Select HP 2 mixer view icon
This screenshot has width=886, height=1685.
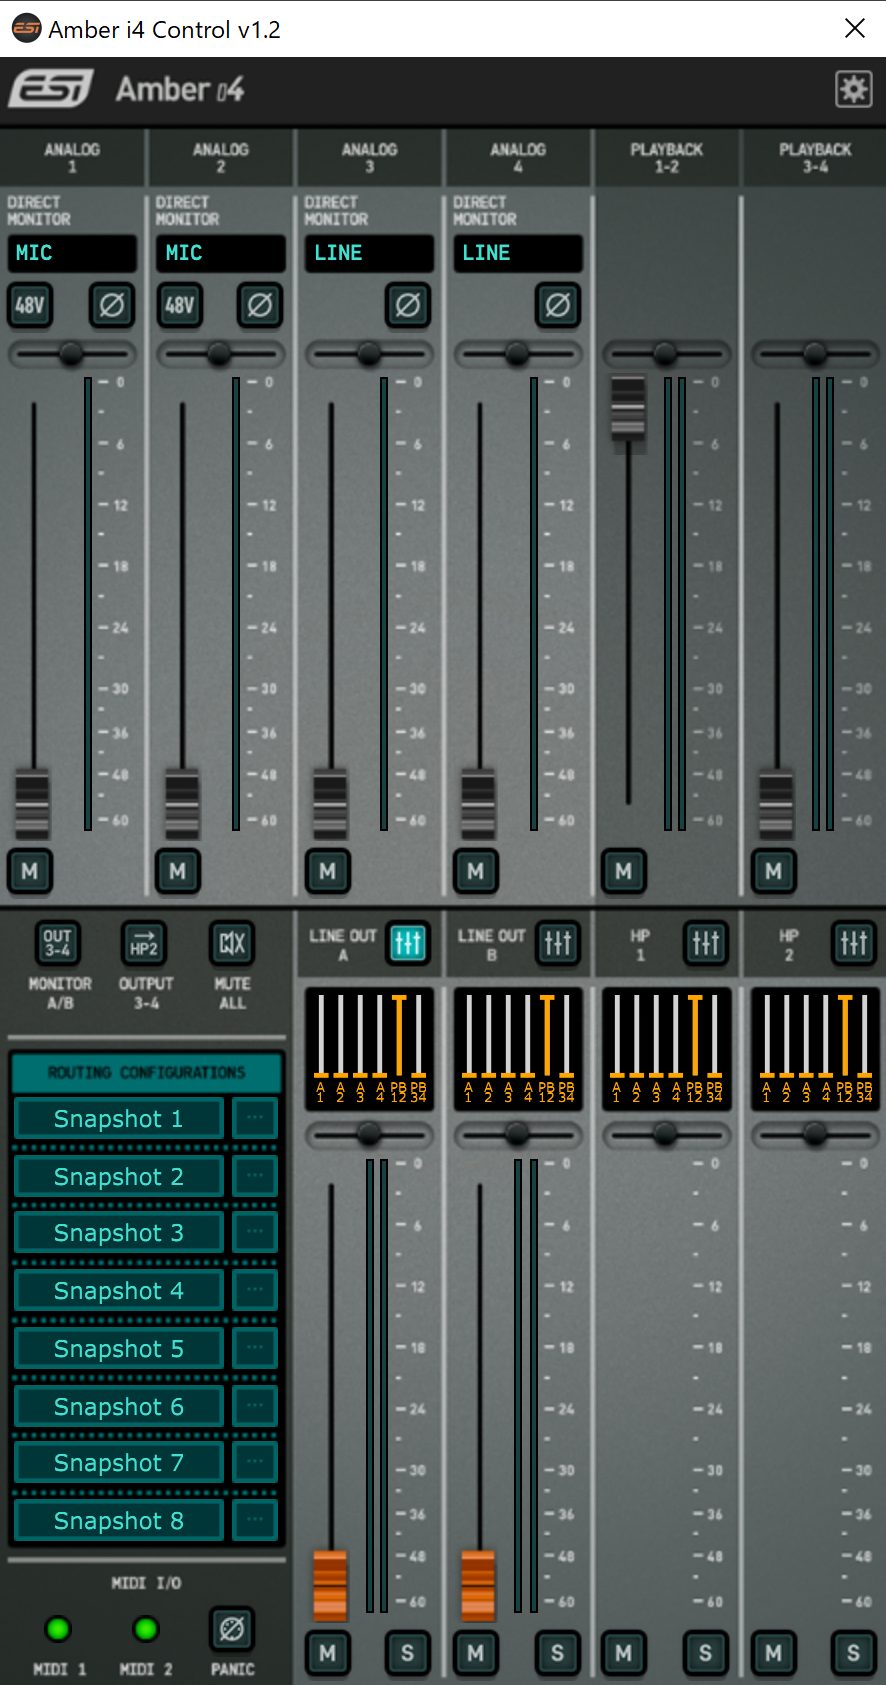pos(854,943)
